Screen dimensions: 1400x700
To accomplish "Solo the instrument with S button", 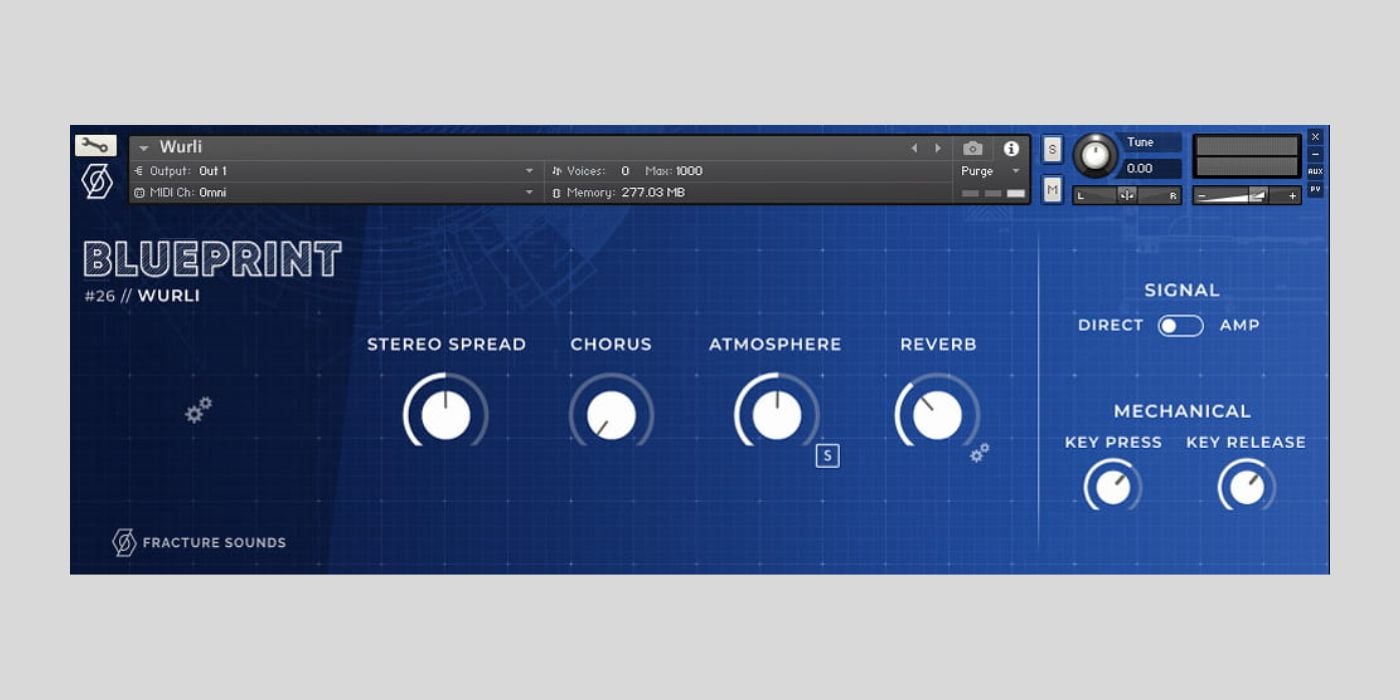I will click(x=1052, y=150).
